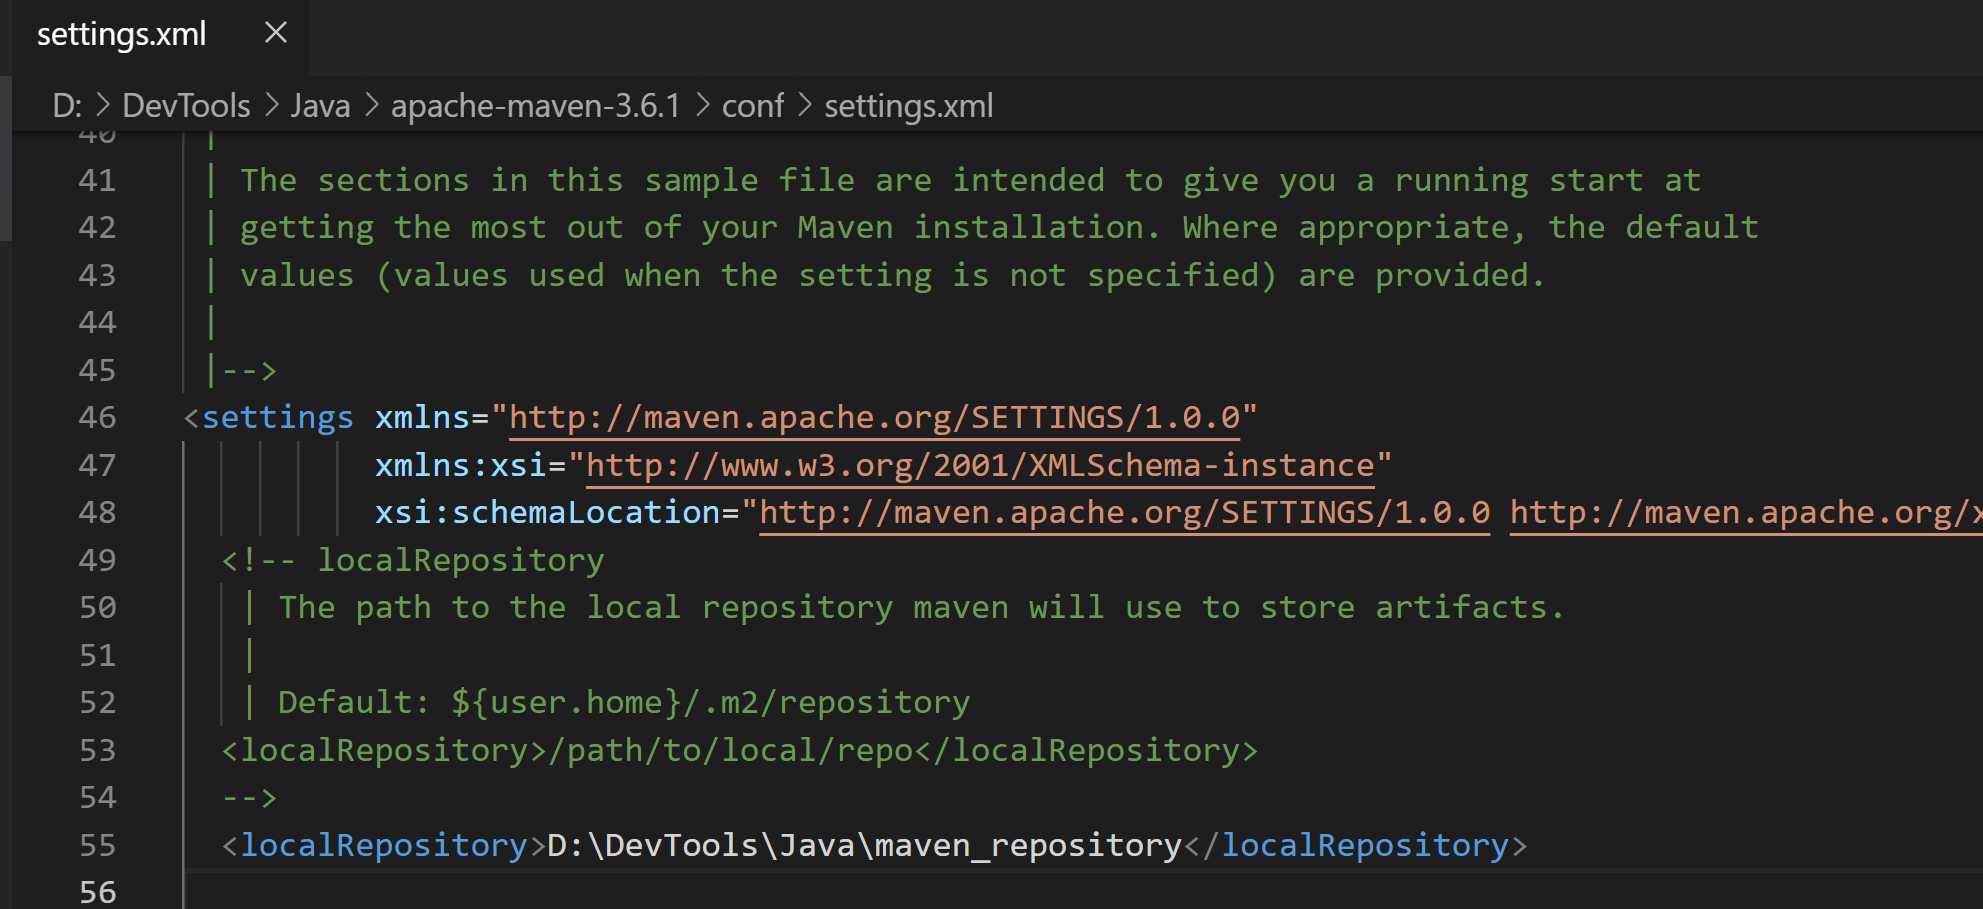The width and height of the screenshot is (1983, 909).
Task: Open the cut-off second schemaLocation link
Action: 1745,513
